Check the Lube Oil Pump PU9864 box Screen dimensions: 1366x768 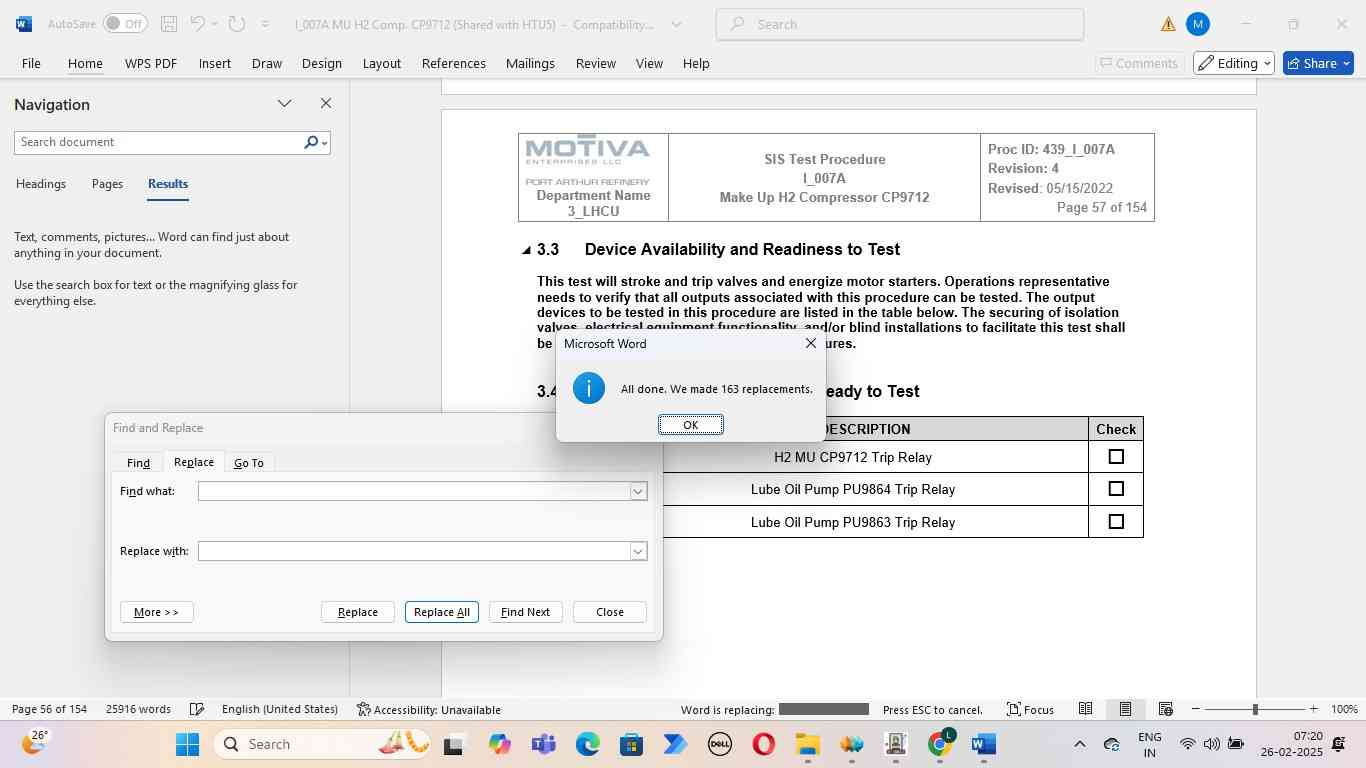tap(1116, 489)
